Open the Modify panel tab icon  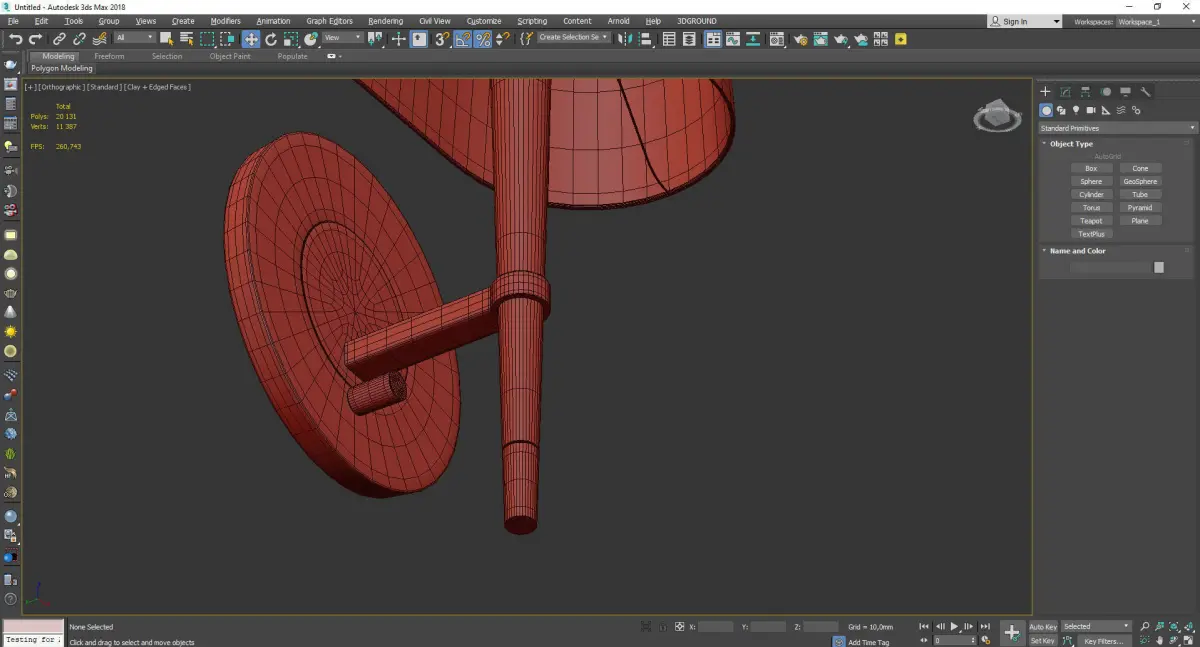1066,92
